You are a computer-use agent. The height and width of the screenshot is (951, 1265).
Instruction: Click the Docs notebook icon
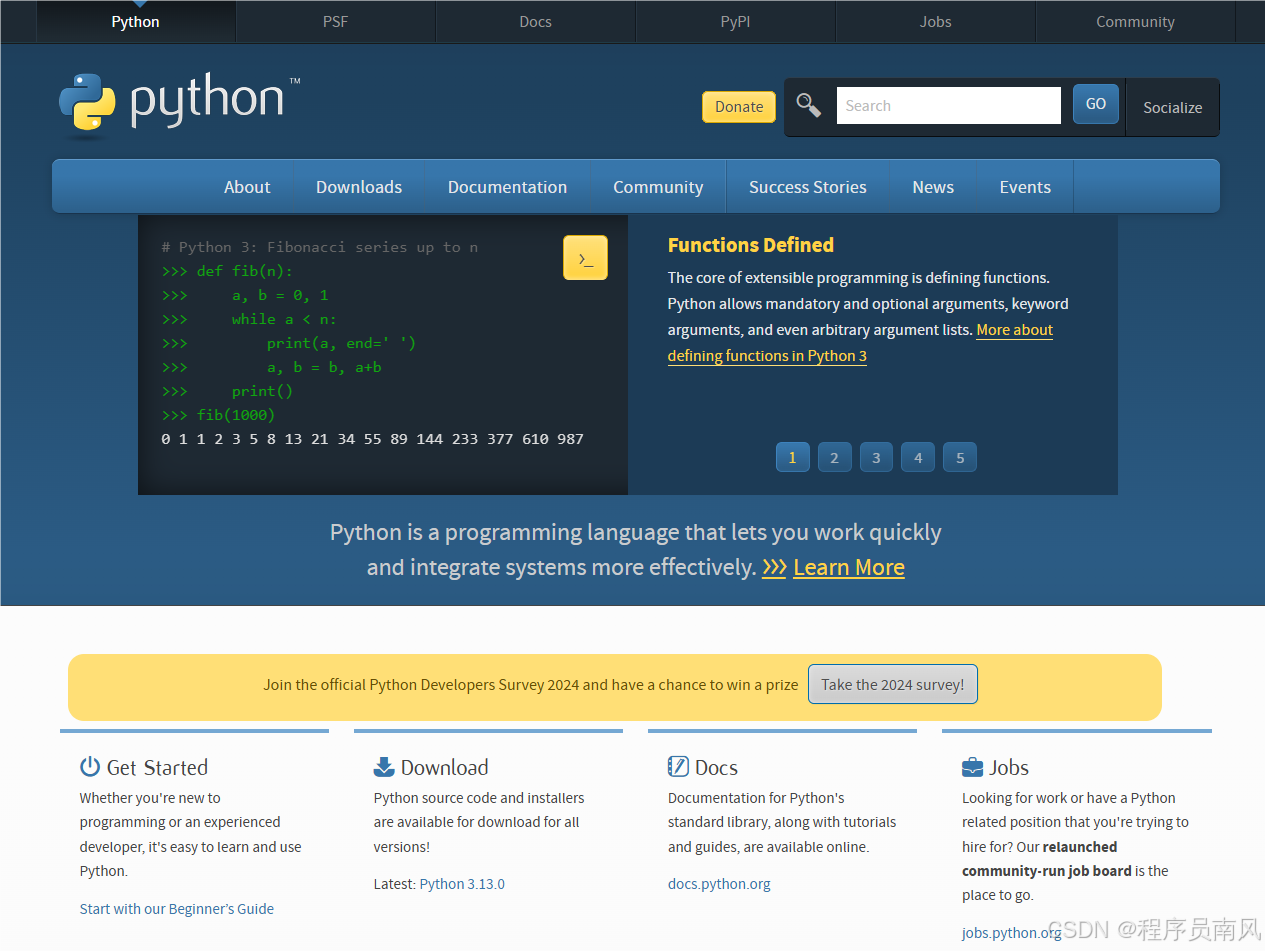(x=678, y=767)
